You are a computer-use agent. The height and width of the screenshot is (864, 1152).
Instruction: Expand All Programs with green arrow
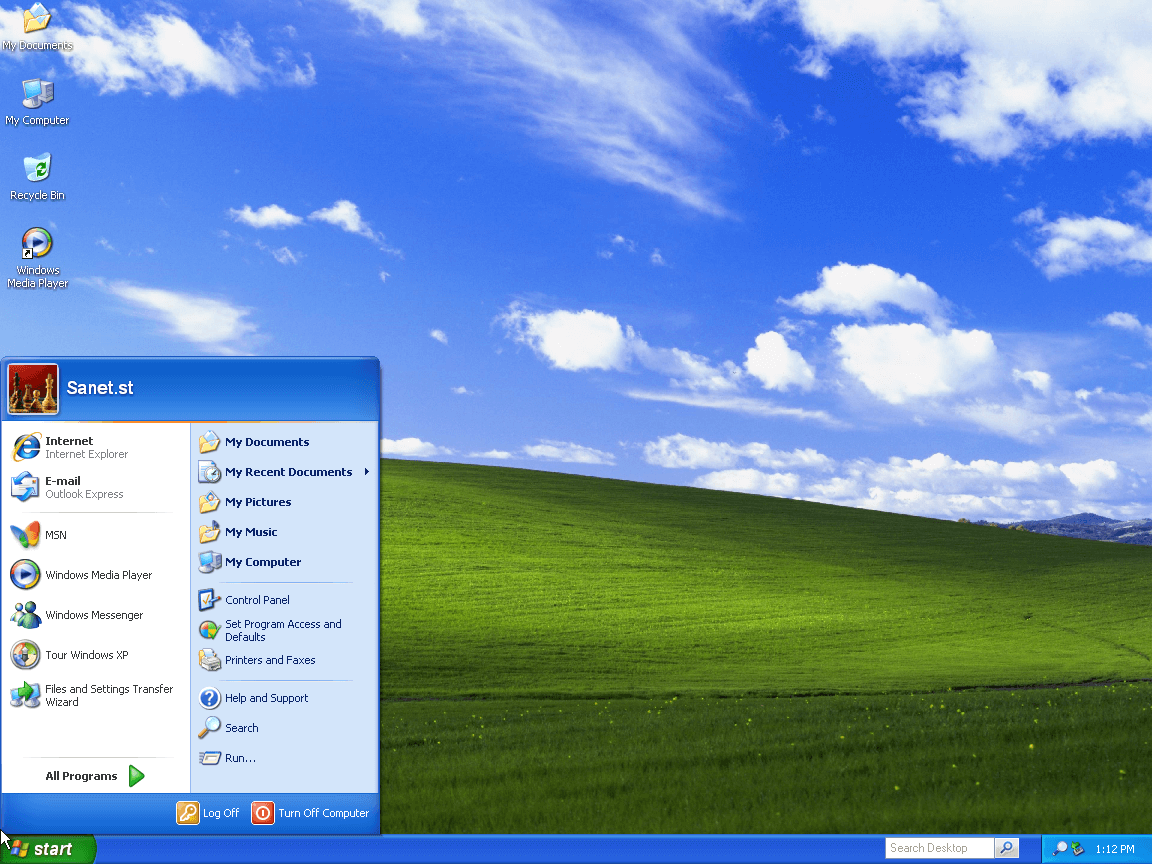point(137,776)
